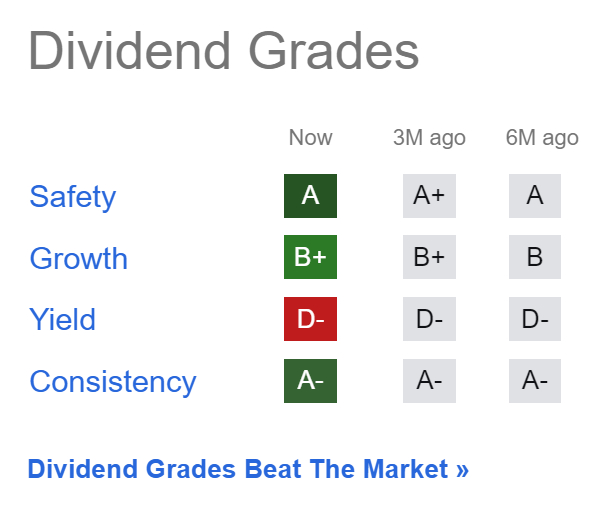Image resolution: width=607 pixels, height=509 pixels.
Task: Click the current Consistency A- grade badge
Action: (x=310, y=381)
